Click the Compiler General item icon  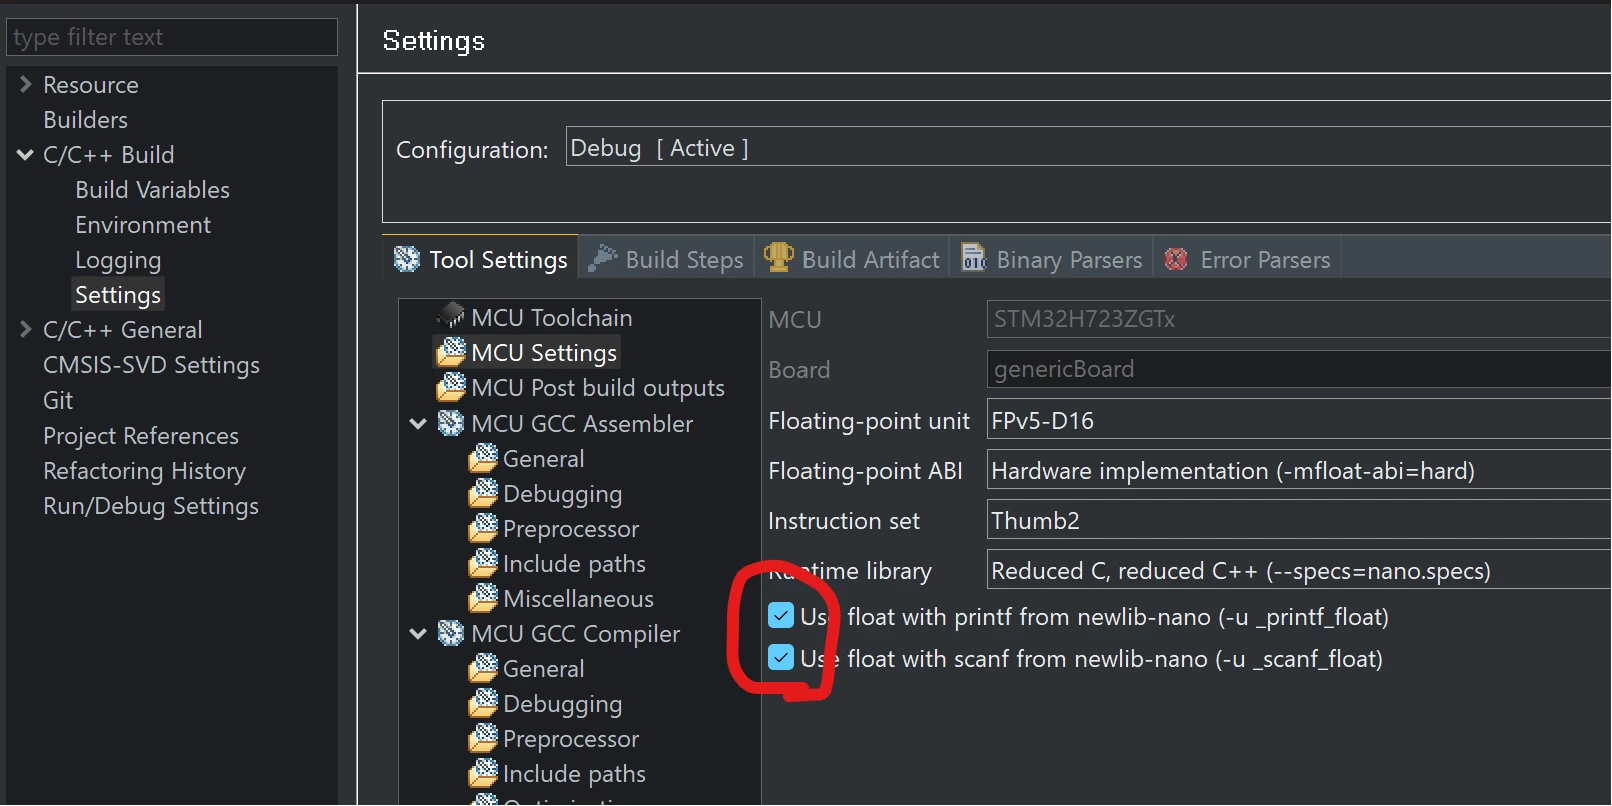(484, 668)
